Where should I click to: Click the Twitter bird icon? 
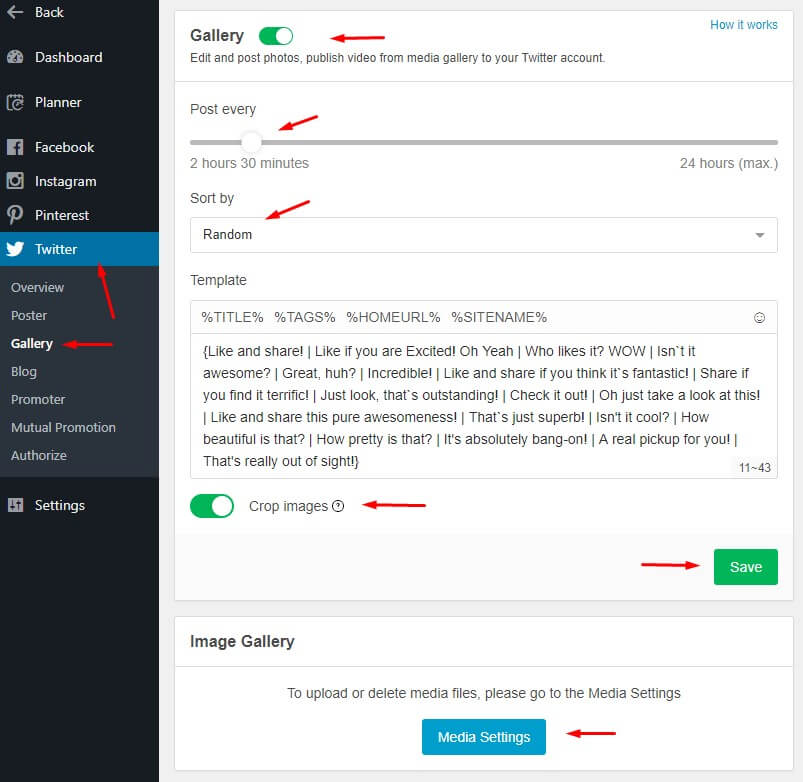pos(15,249)
